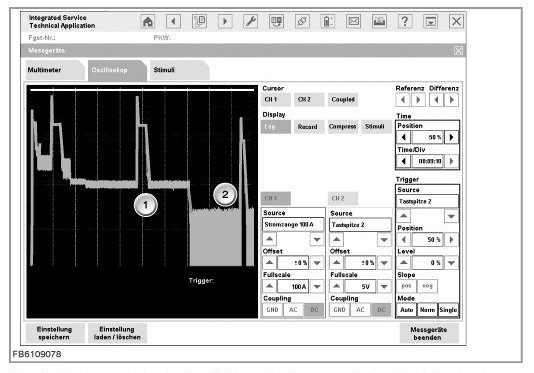Click Einstellung speichern button

[x=54, y=333]
